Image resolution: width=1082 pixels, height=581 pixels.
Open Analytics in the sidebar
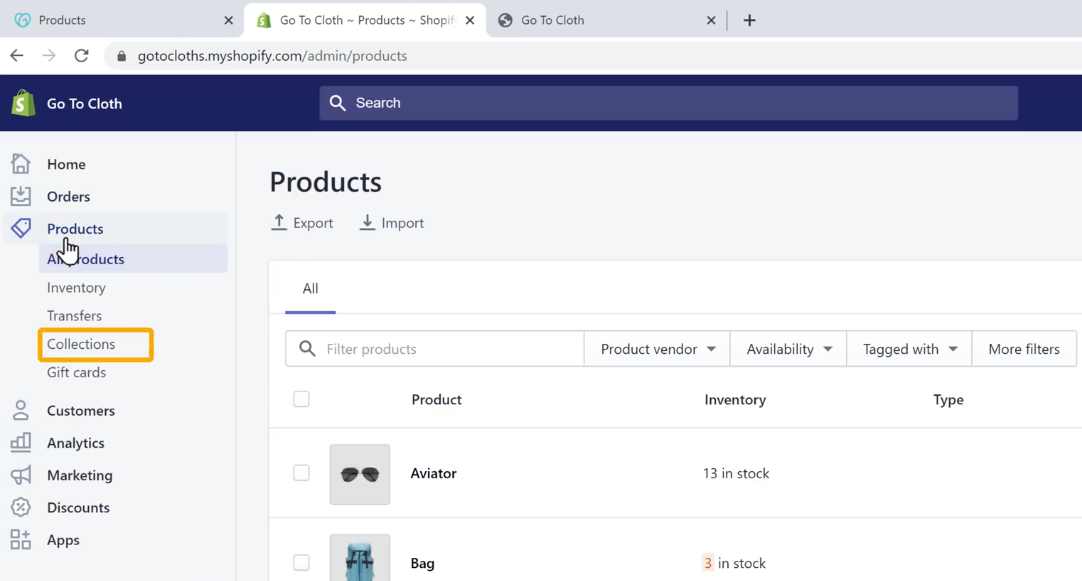[76, 443]
